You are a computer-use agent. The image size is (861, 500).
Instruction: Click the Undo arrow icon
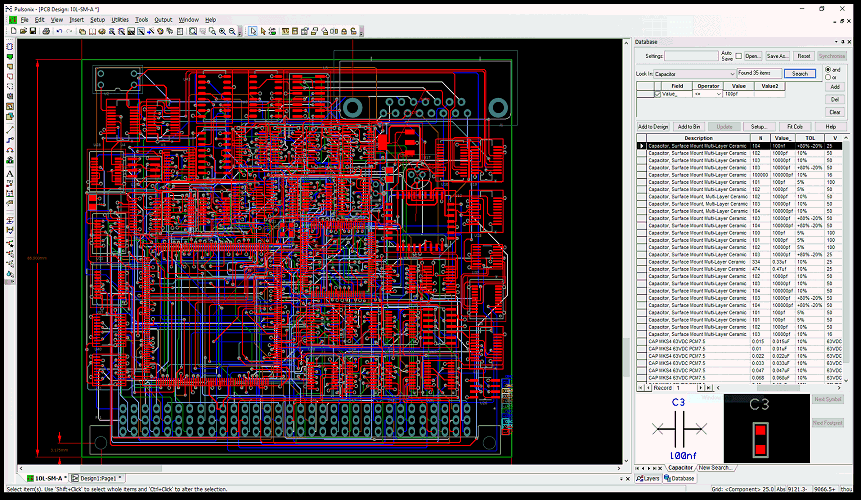tap(59, 31)
